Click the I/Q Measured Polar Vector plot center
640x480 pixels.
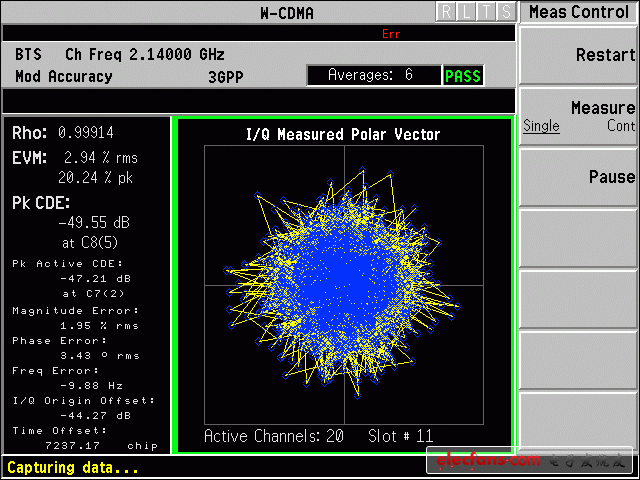(344, 285)
